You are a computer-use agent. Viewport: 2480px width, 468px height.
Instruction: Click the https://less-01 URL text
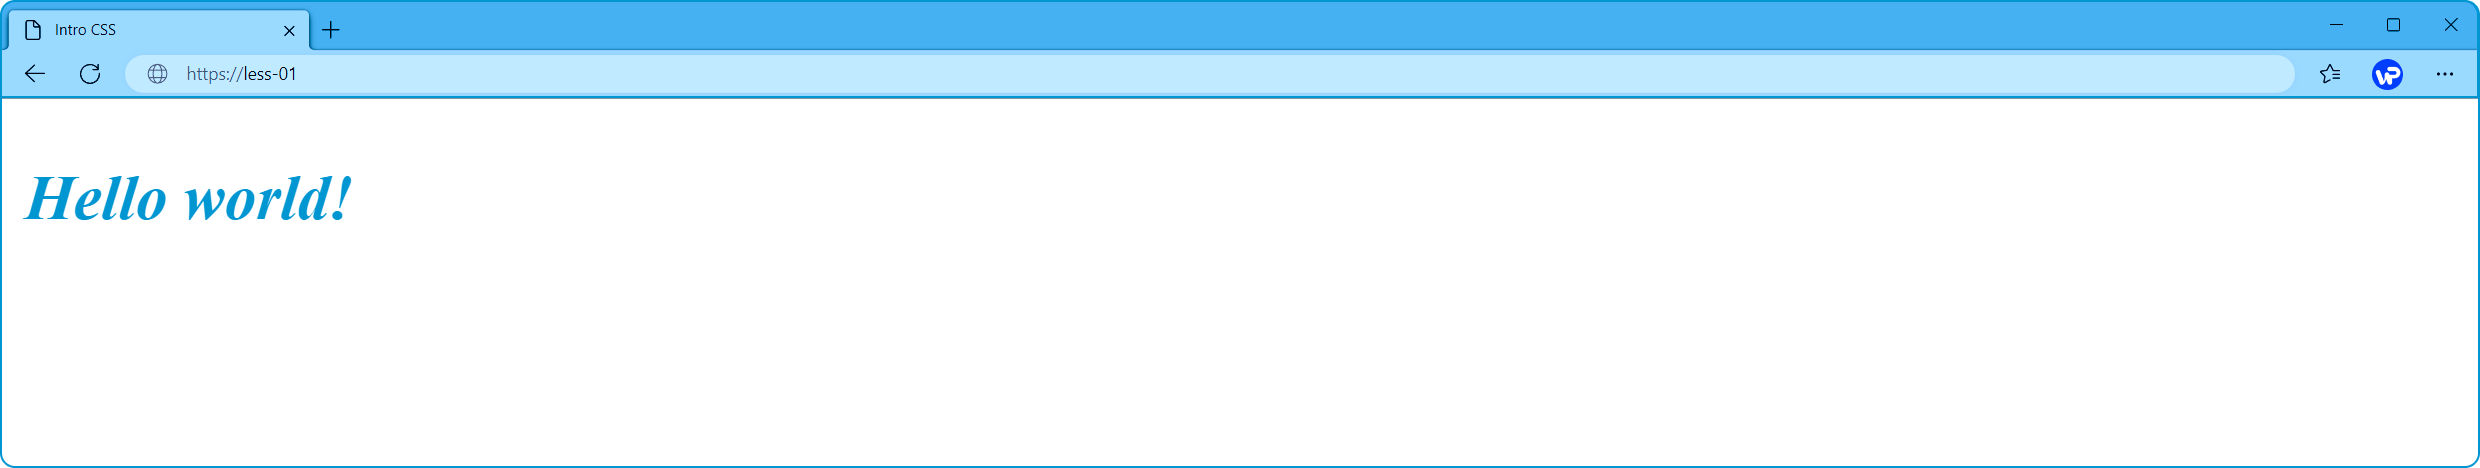(241, 74)
